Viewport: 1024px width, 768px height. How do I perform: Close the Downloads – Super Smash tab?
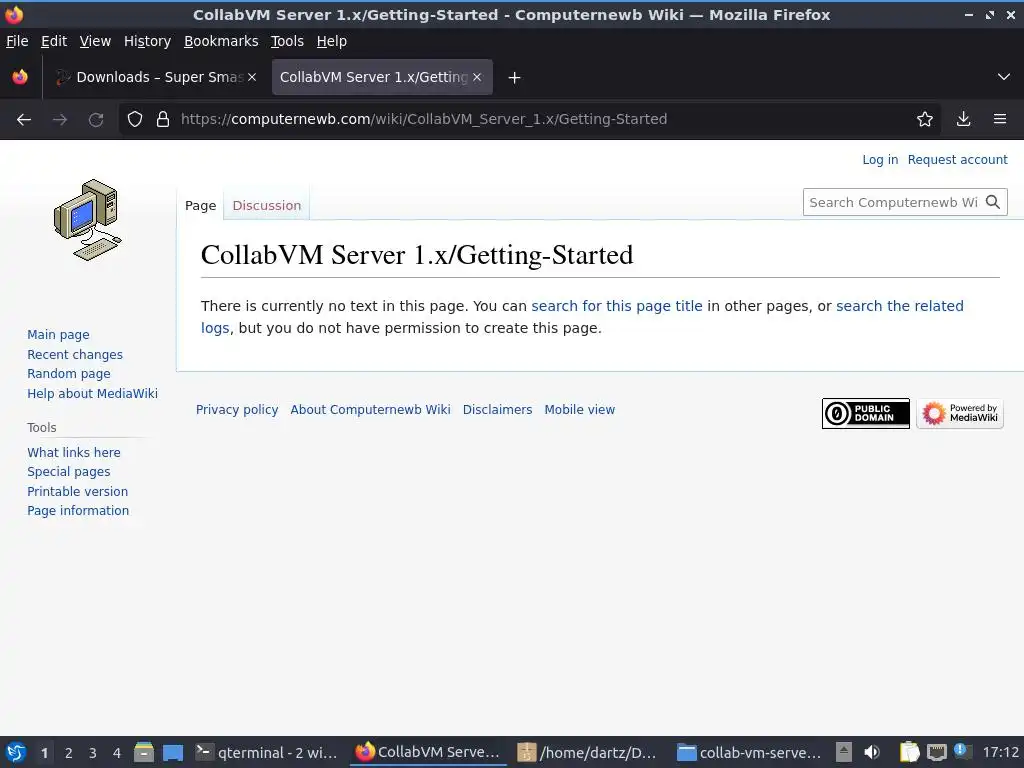252,77
